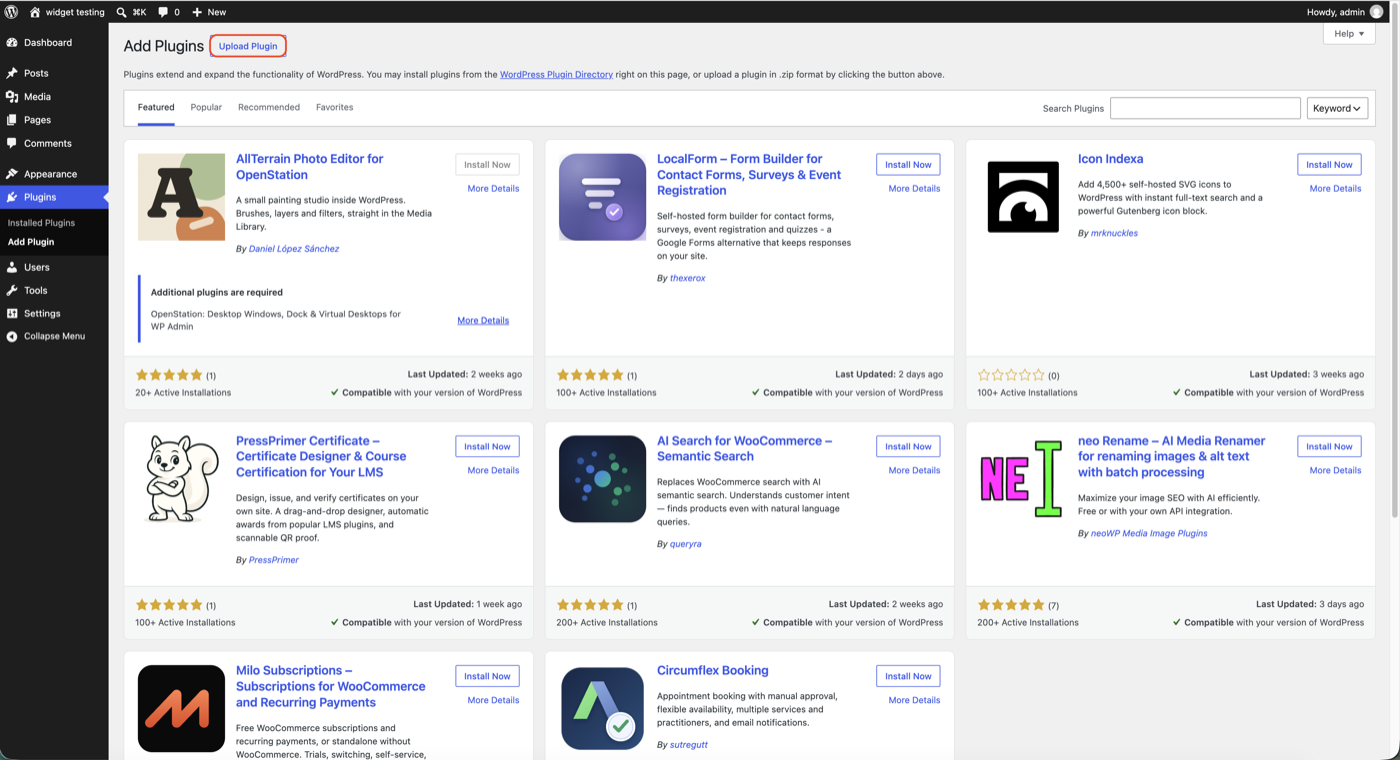Open the Installed Plugins submenu item

point(41,223)
